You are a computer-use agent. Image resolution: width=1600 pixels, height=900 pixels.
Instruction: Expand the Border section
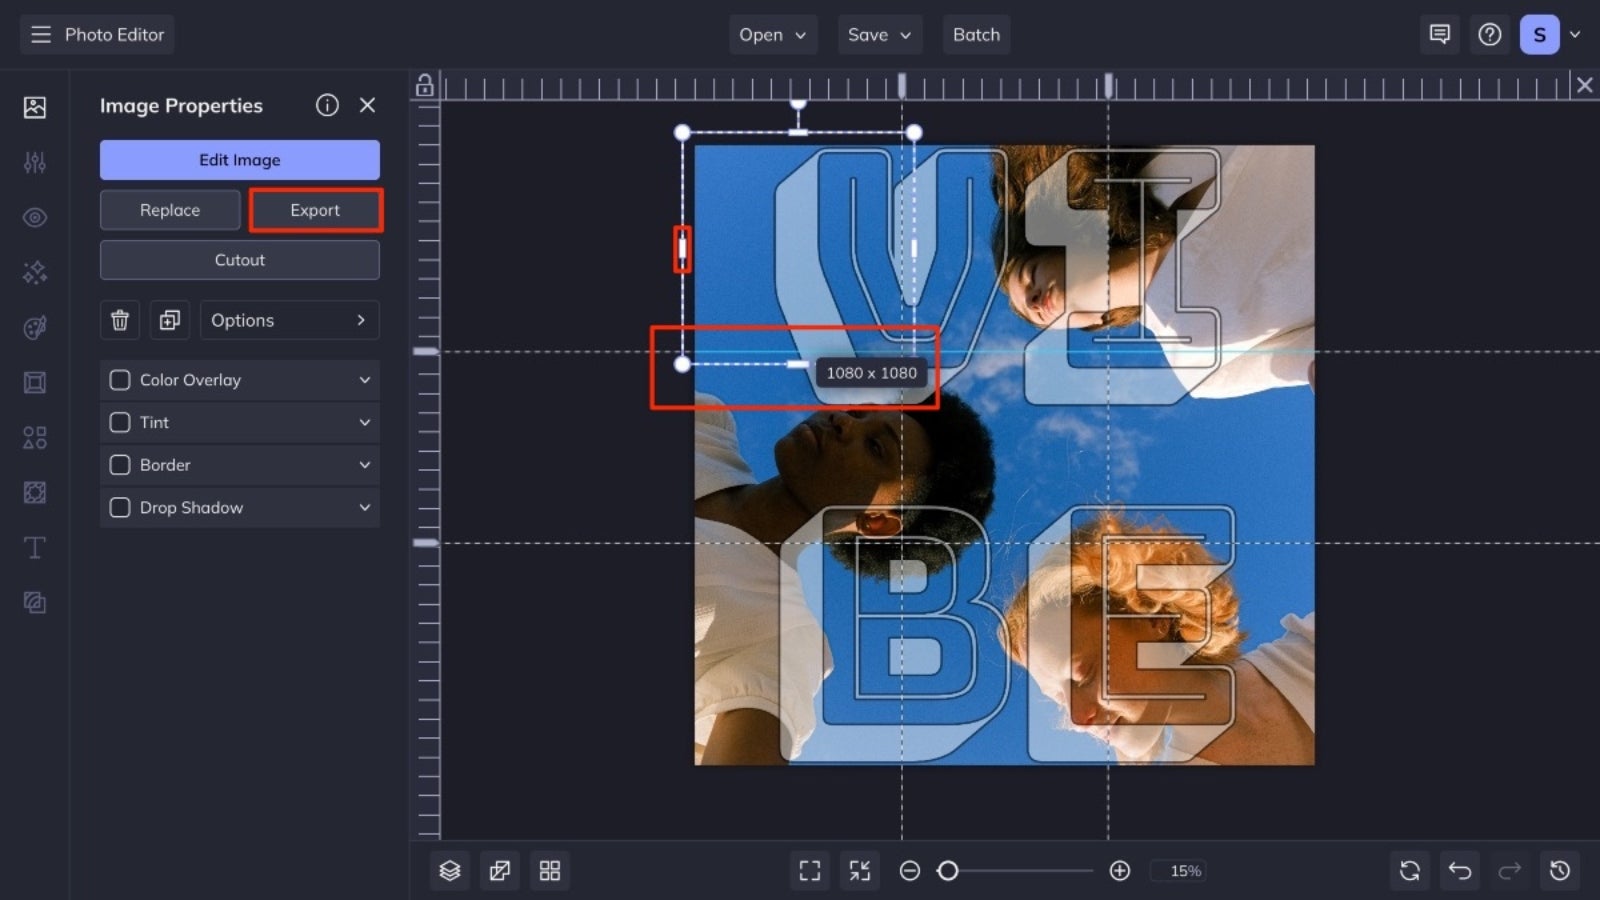point(365,465)
